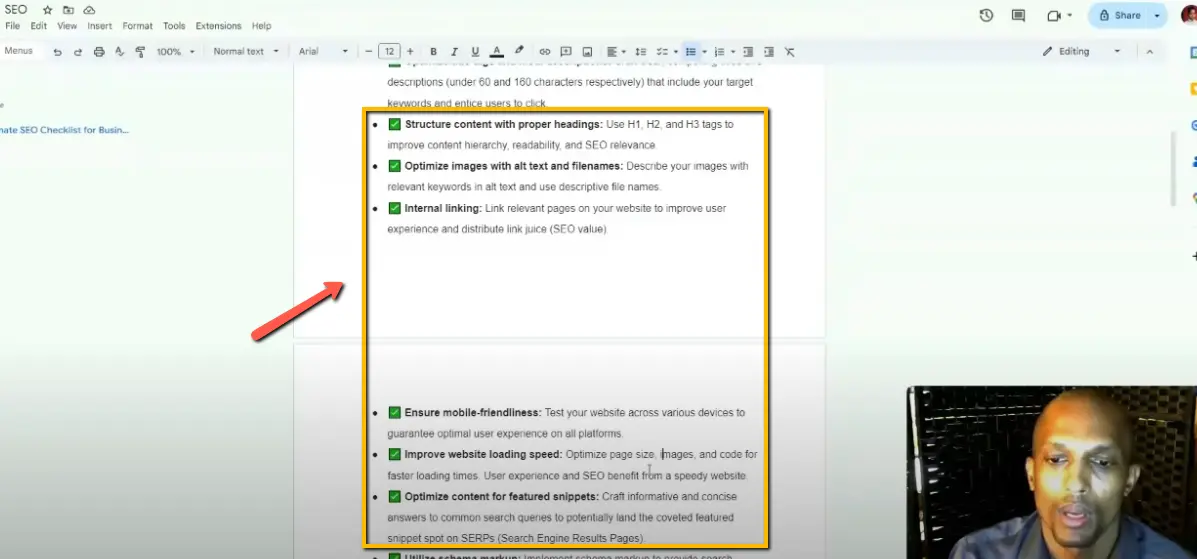Open the Arial font dropdown
Viewport: 1197px width, 559px height.
[323, 52]
